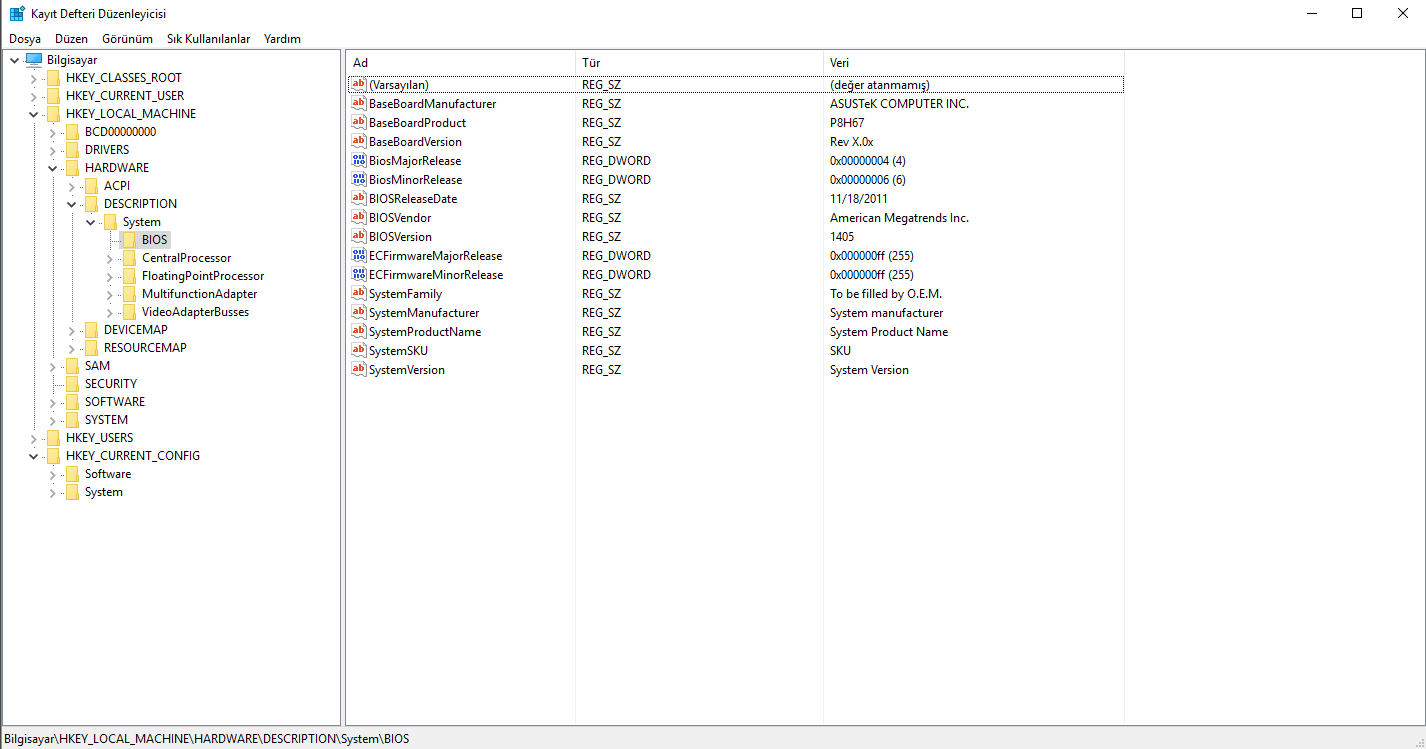Open the Yardım menu
The width and height of the screenshot is (1426, 749).
point(282,39)
